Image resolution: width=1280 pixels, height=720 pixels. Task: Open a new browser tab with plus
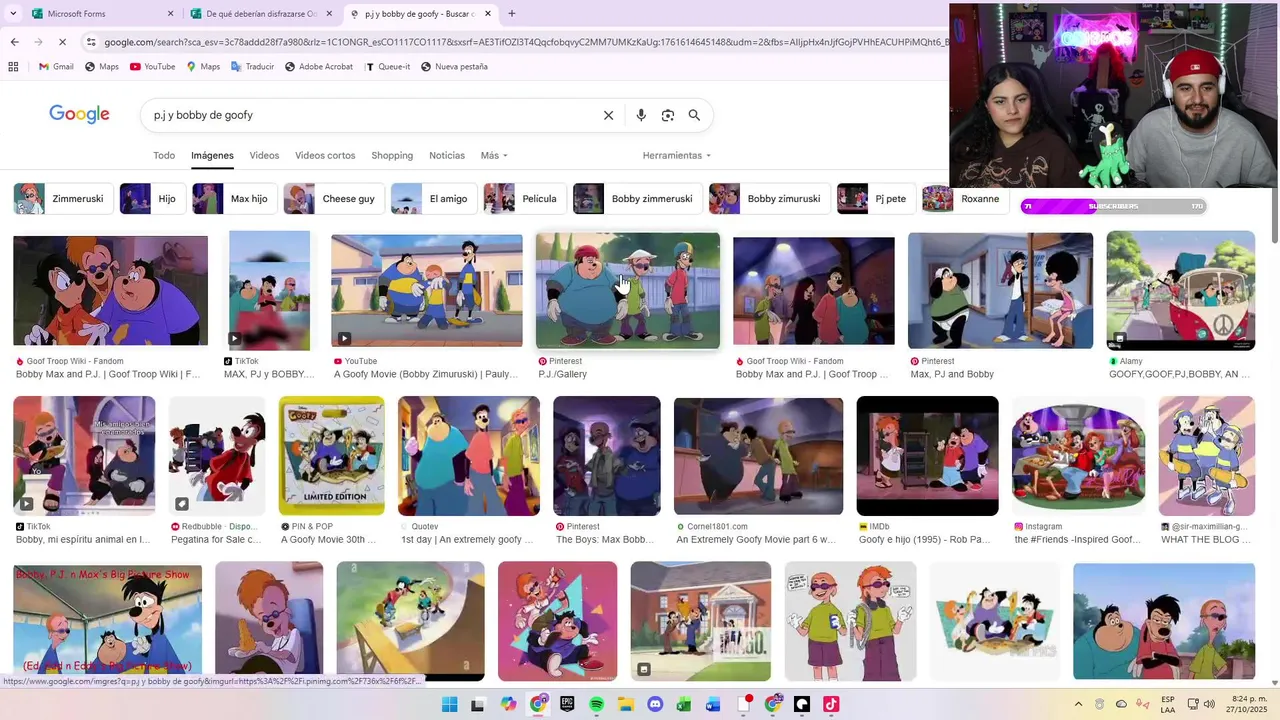[x=512, y=14]
